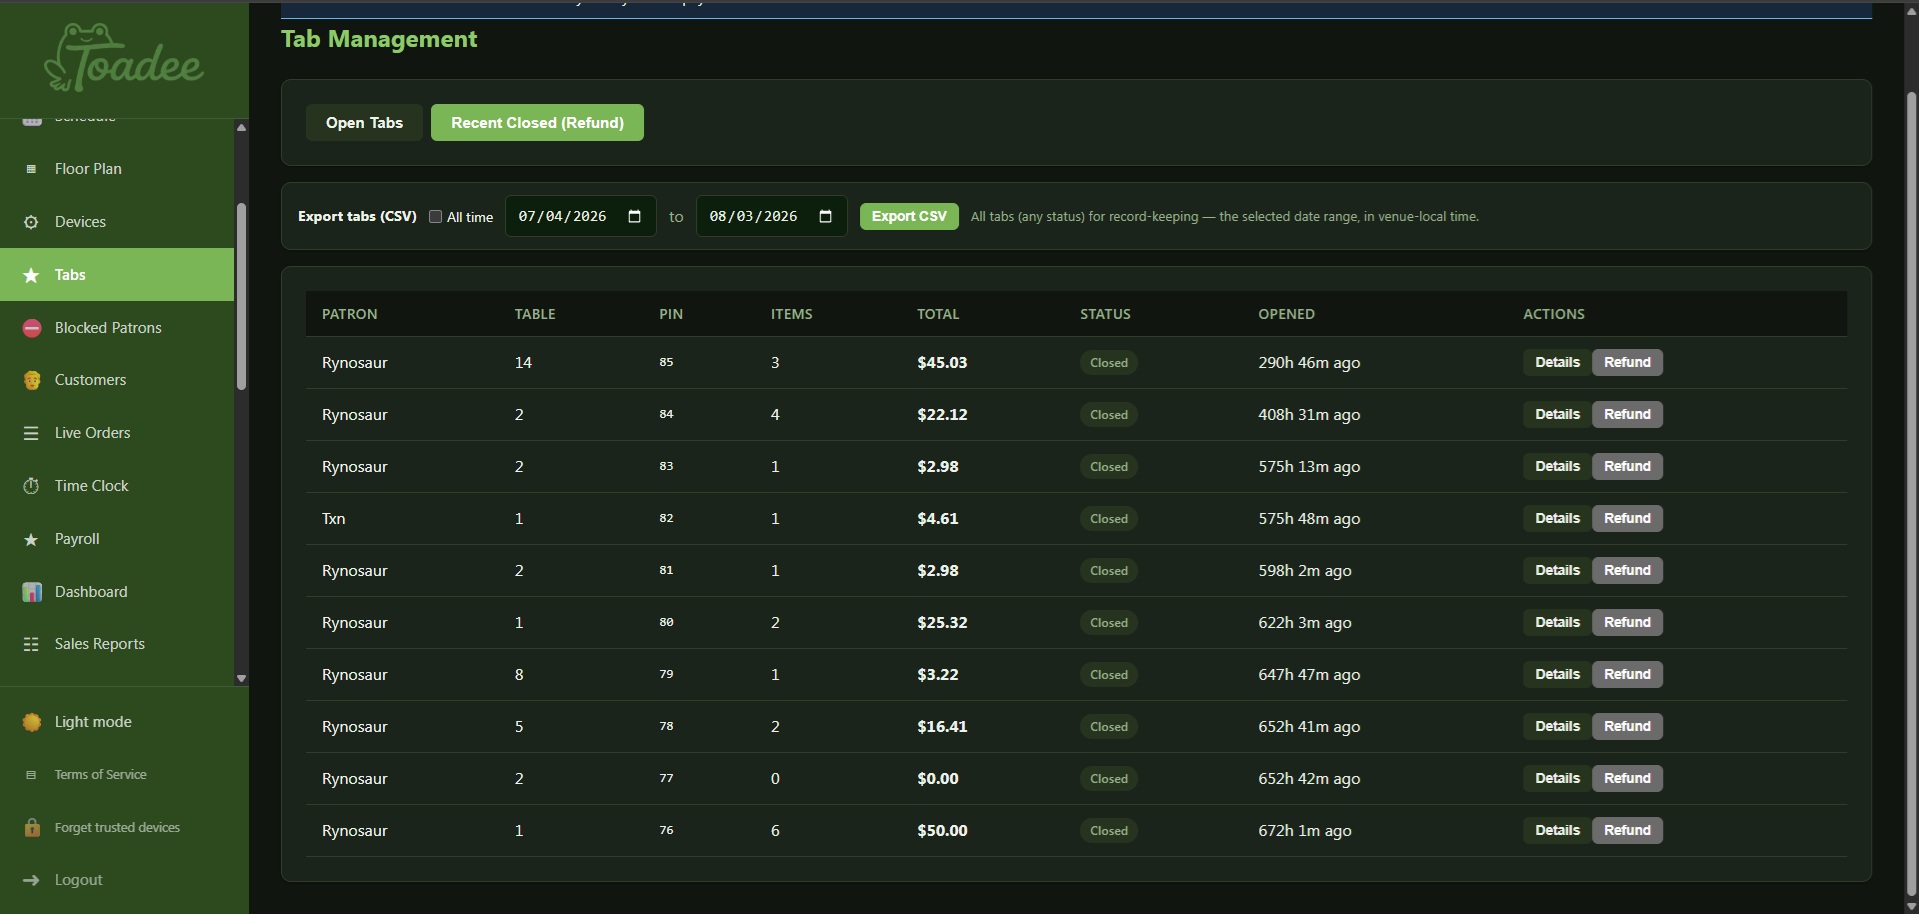
Task: Click the Blocked Patrons red icon
Action: 32,328
